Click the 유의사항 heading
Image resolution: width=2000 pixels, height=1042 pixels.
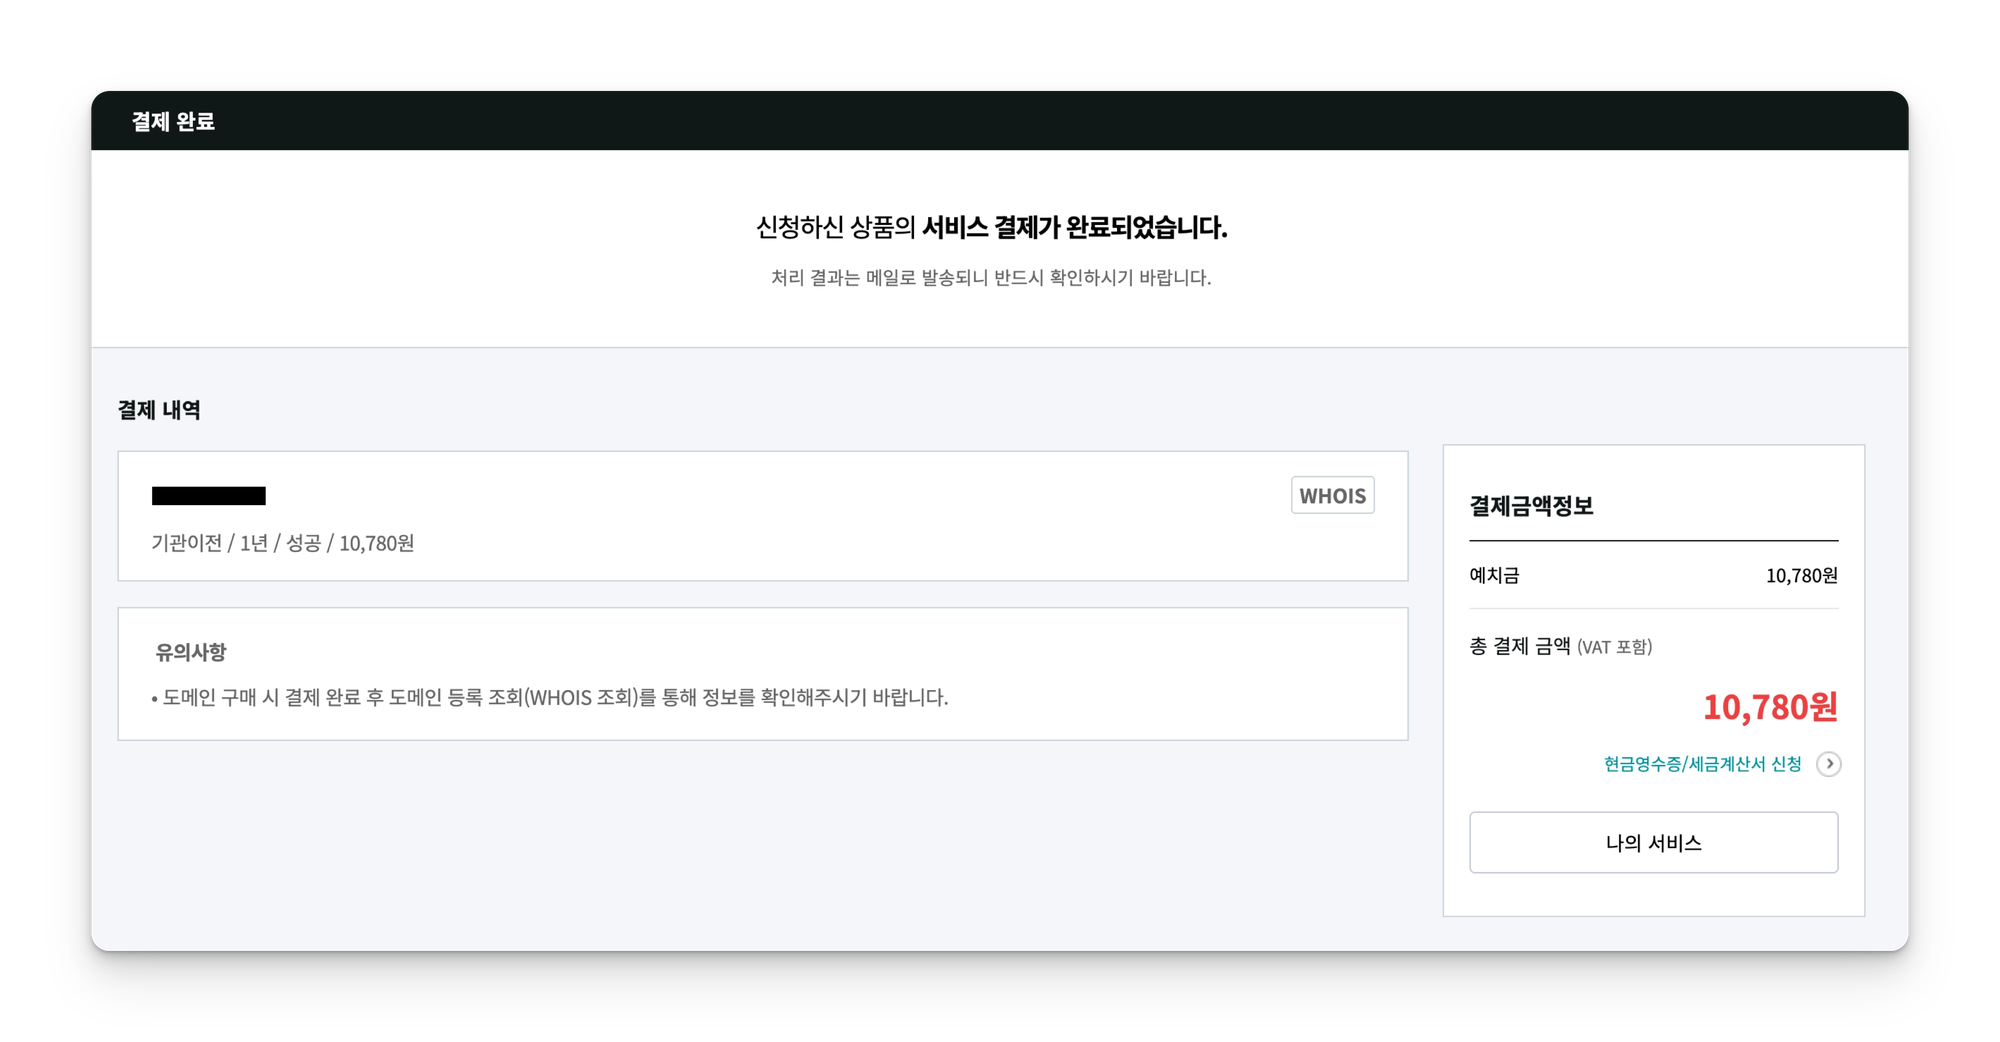[x=191, y=652]
